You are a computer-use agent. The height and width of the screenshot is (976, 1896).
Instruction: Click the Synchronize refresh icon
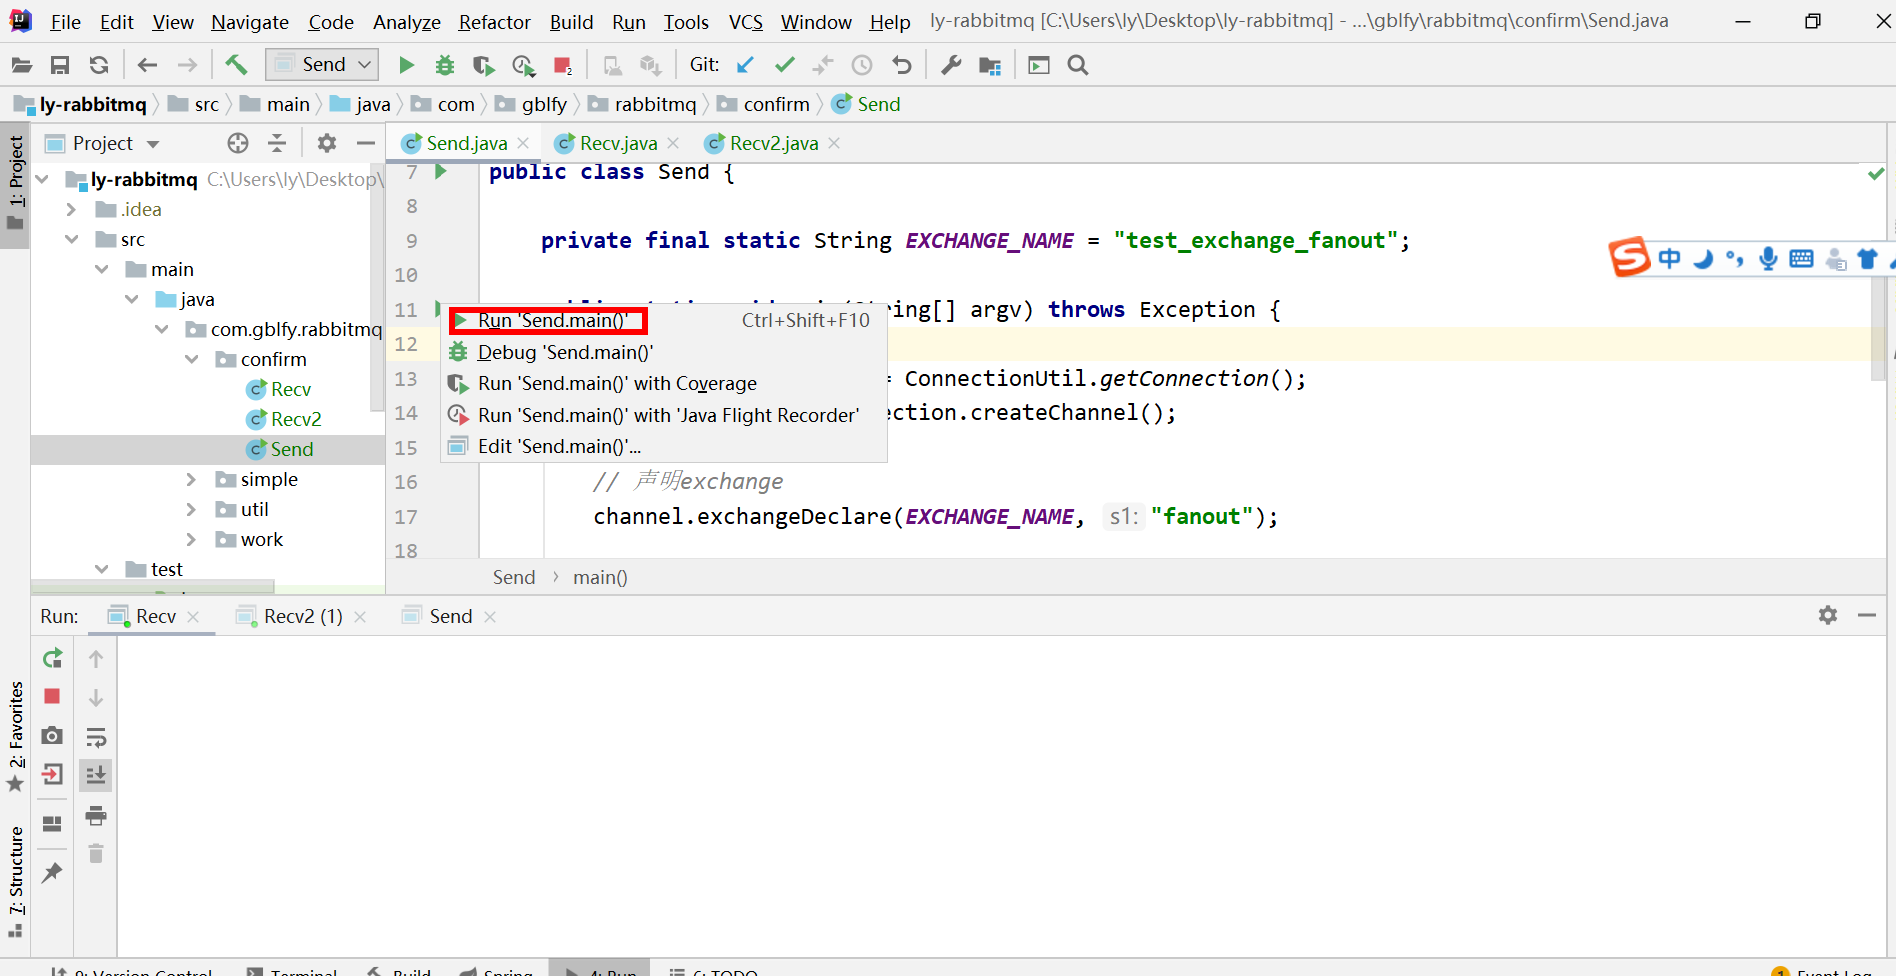click(x=98, y=65)
